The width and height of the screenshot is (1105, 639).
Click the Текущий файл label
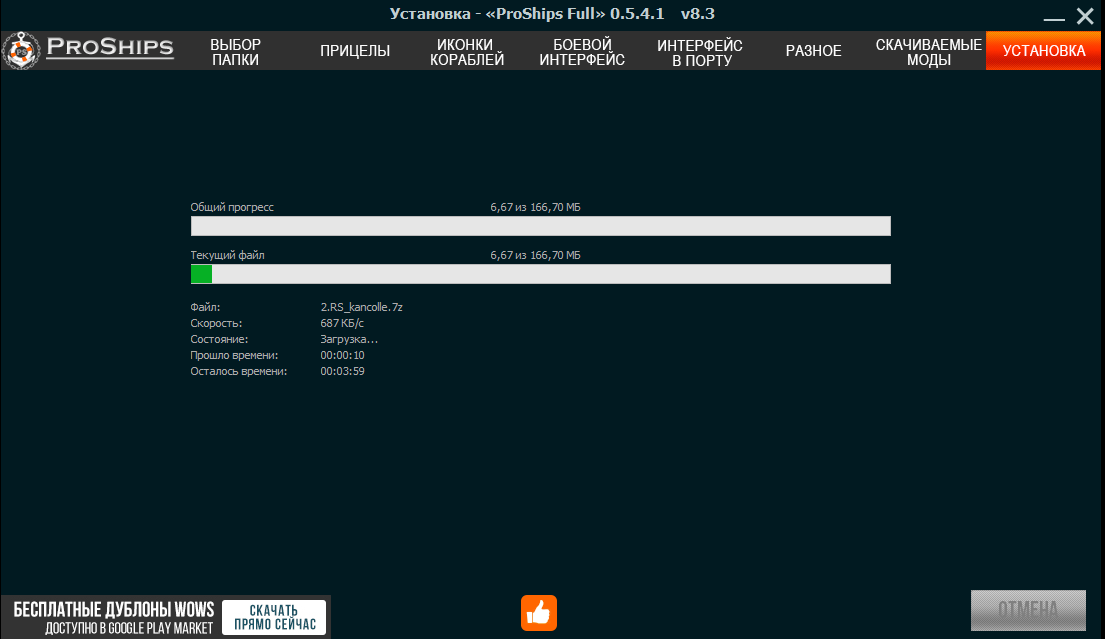click(x=227, y=255)
